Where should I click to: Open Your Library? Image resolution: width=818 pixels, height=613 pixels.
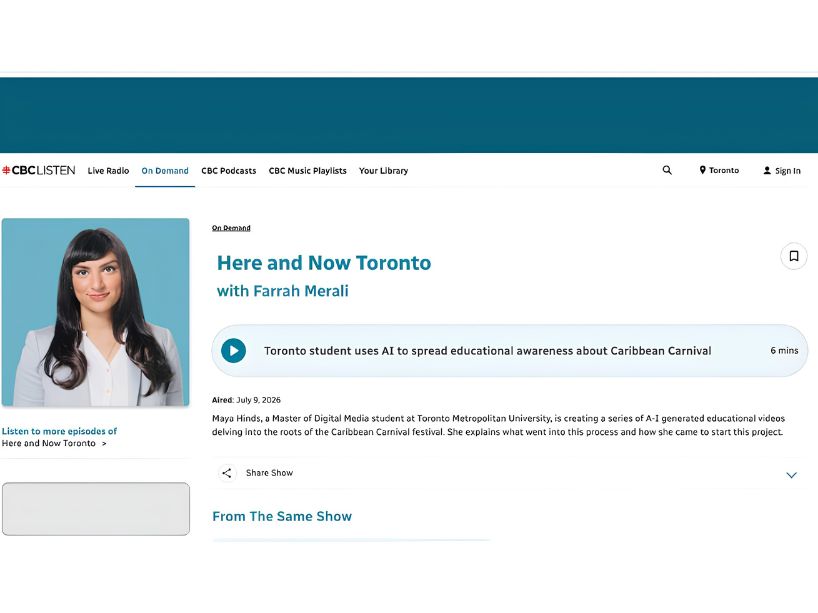(x=383, y=171)
